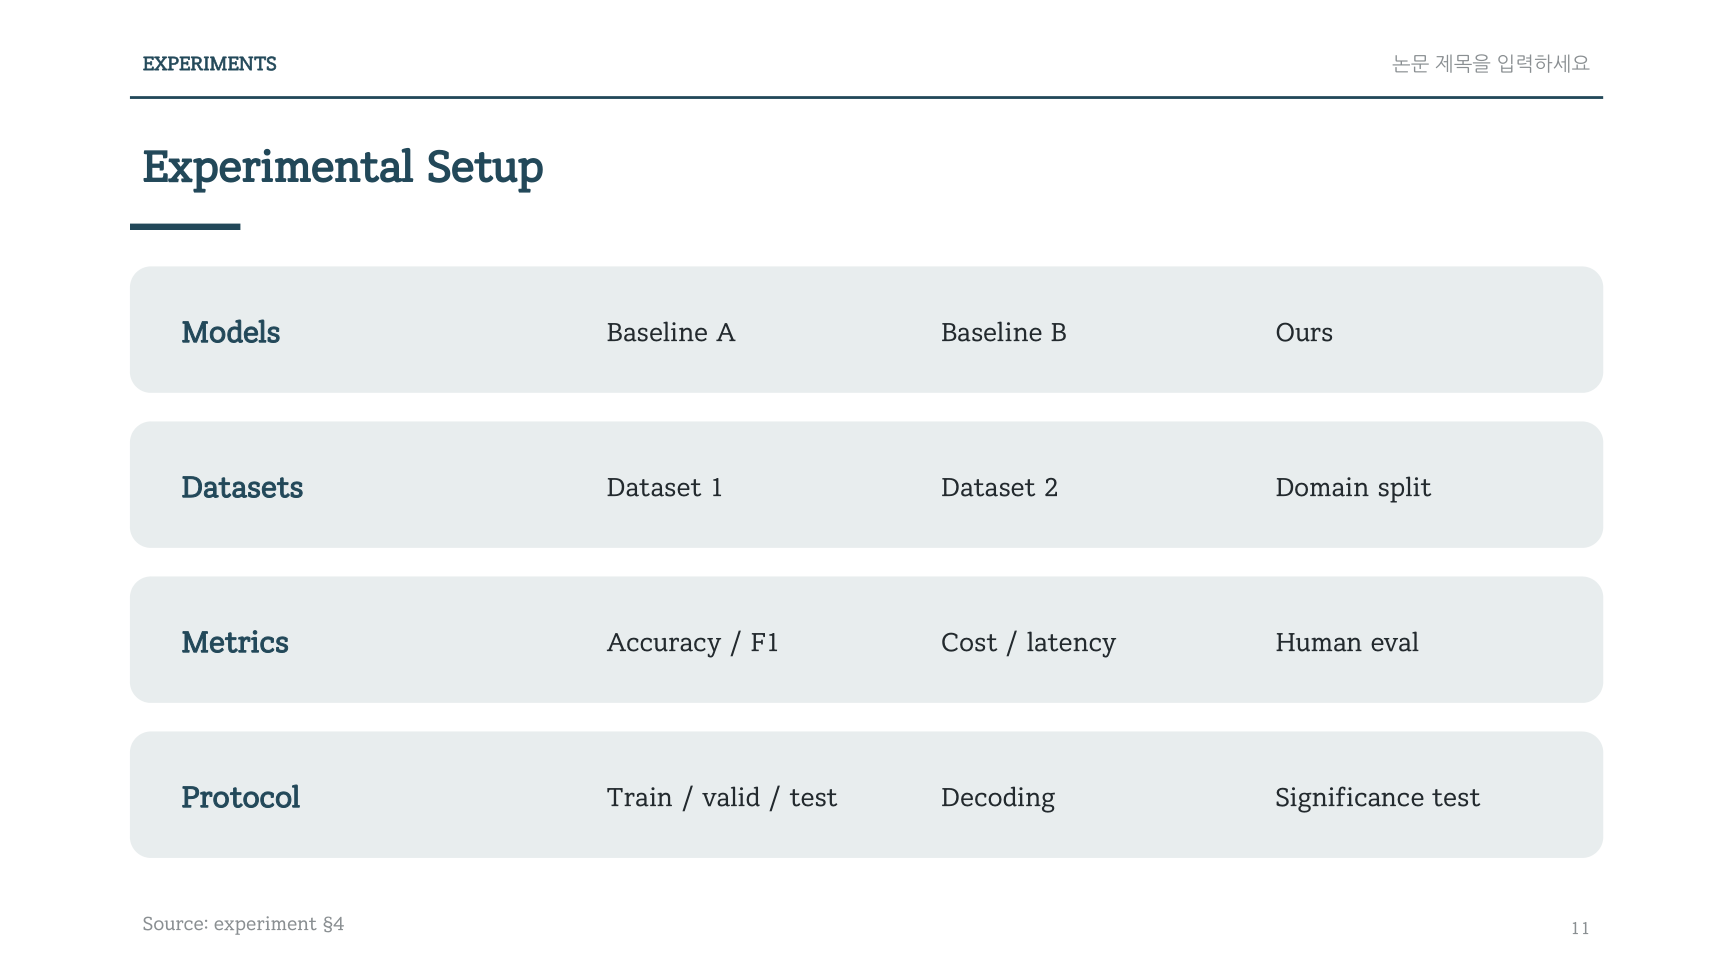Click the Accuracy / F1 text

coord(692,643)
